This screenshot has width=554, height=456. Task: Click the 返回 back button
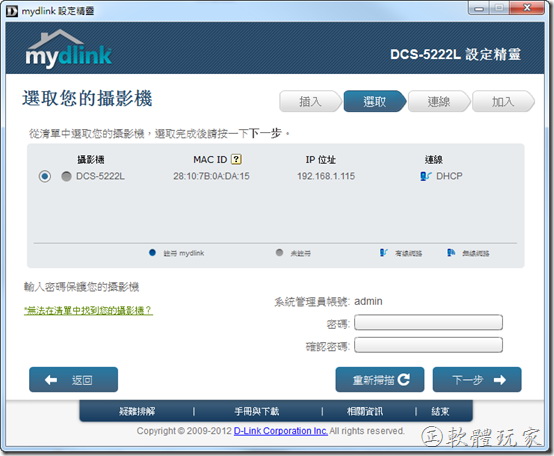73,380
